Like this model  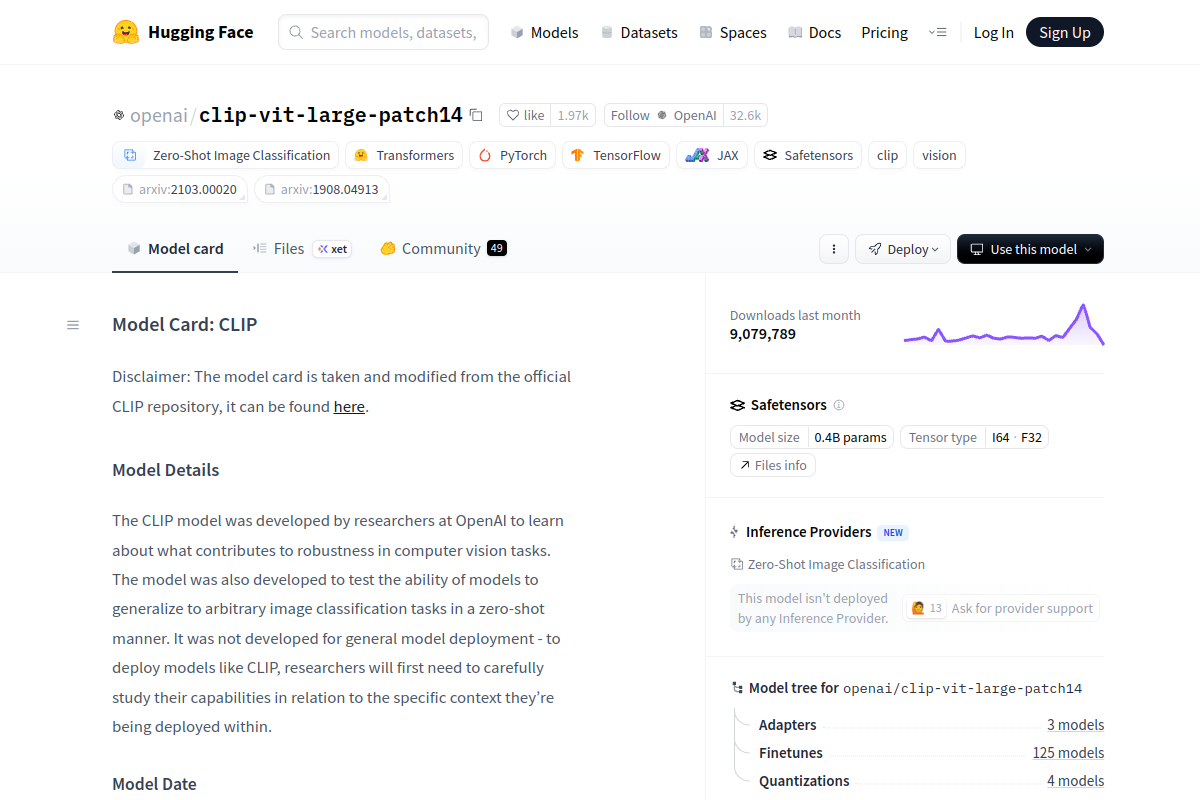tap(525, 115)
